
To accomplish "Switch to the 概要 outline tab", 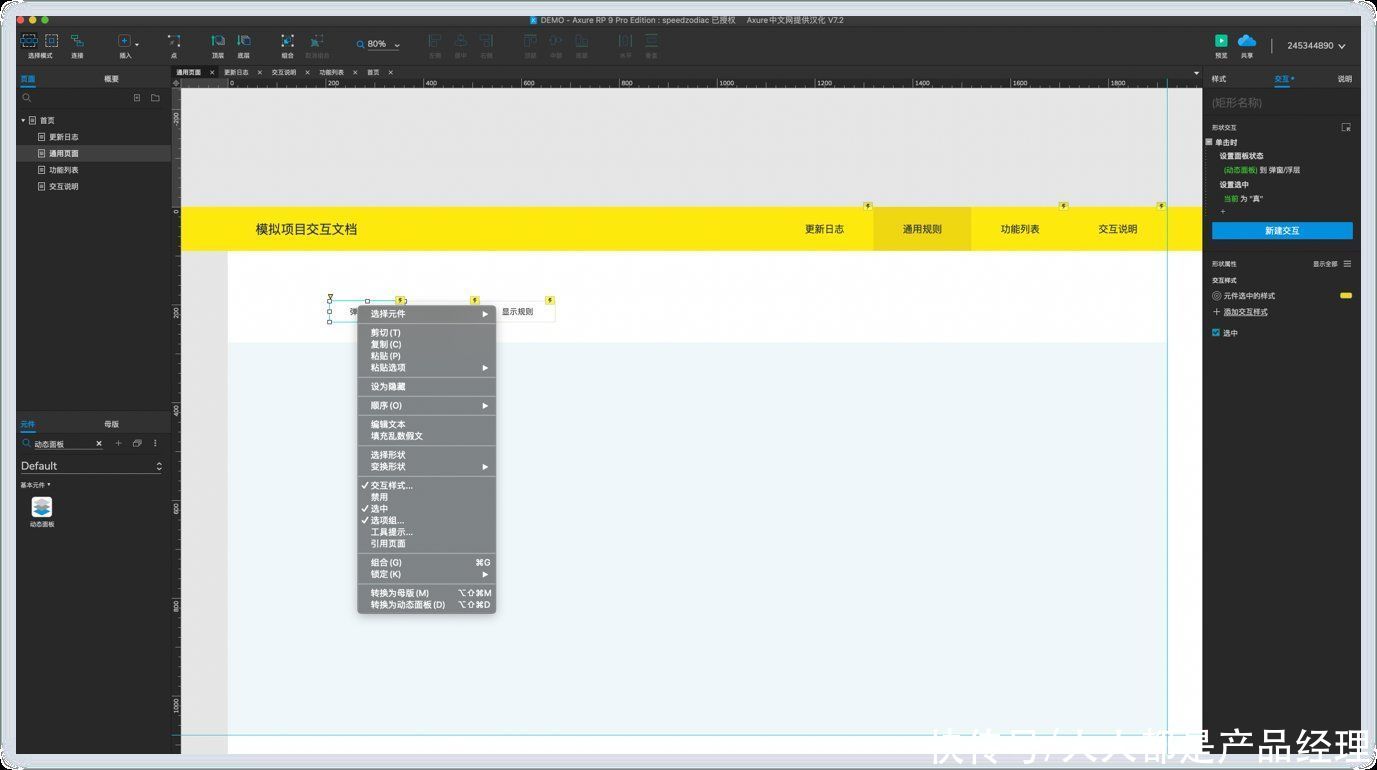I will point(111,79).
